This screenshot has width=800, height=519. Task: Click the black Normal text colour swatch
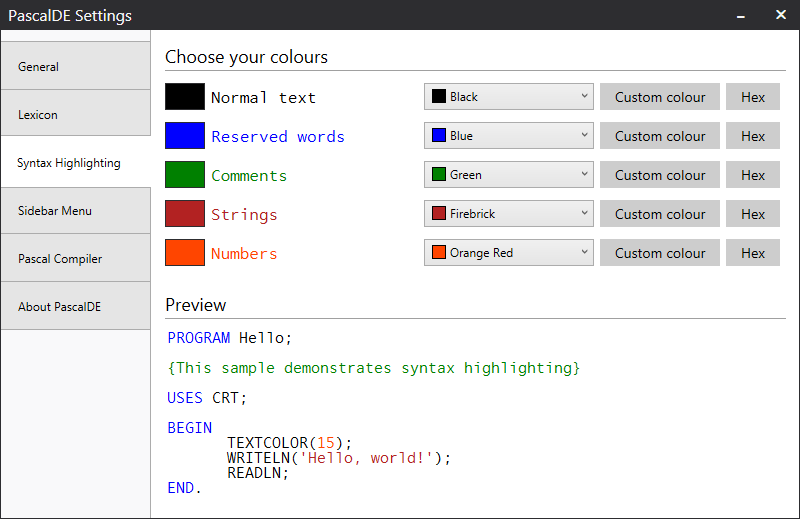pyautogui.click(x=185, y=97)
